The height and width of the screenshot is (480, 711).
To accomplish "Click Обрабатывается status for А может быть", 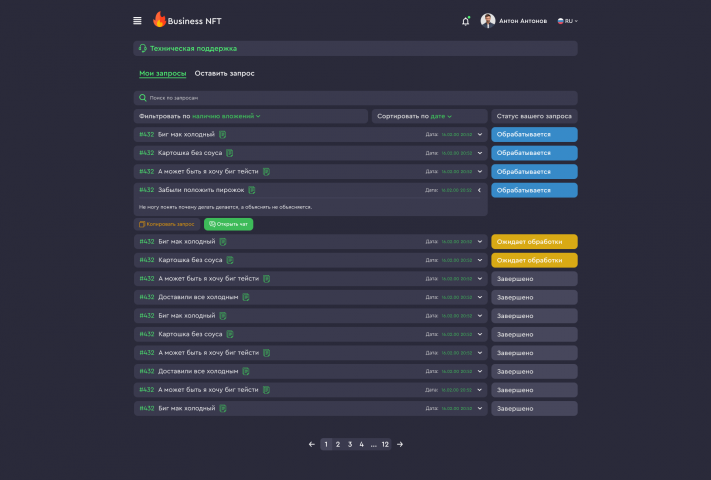I will pyautogui.click(x=534, y=171).
